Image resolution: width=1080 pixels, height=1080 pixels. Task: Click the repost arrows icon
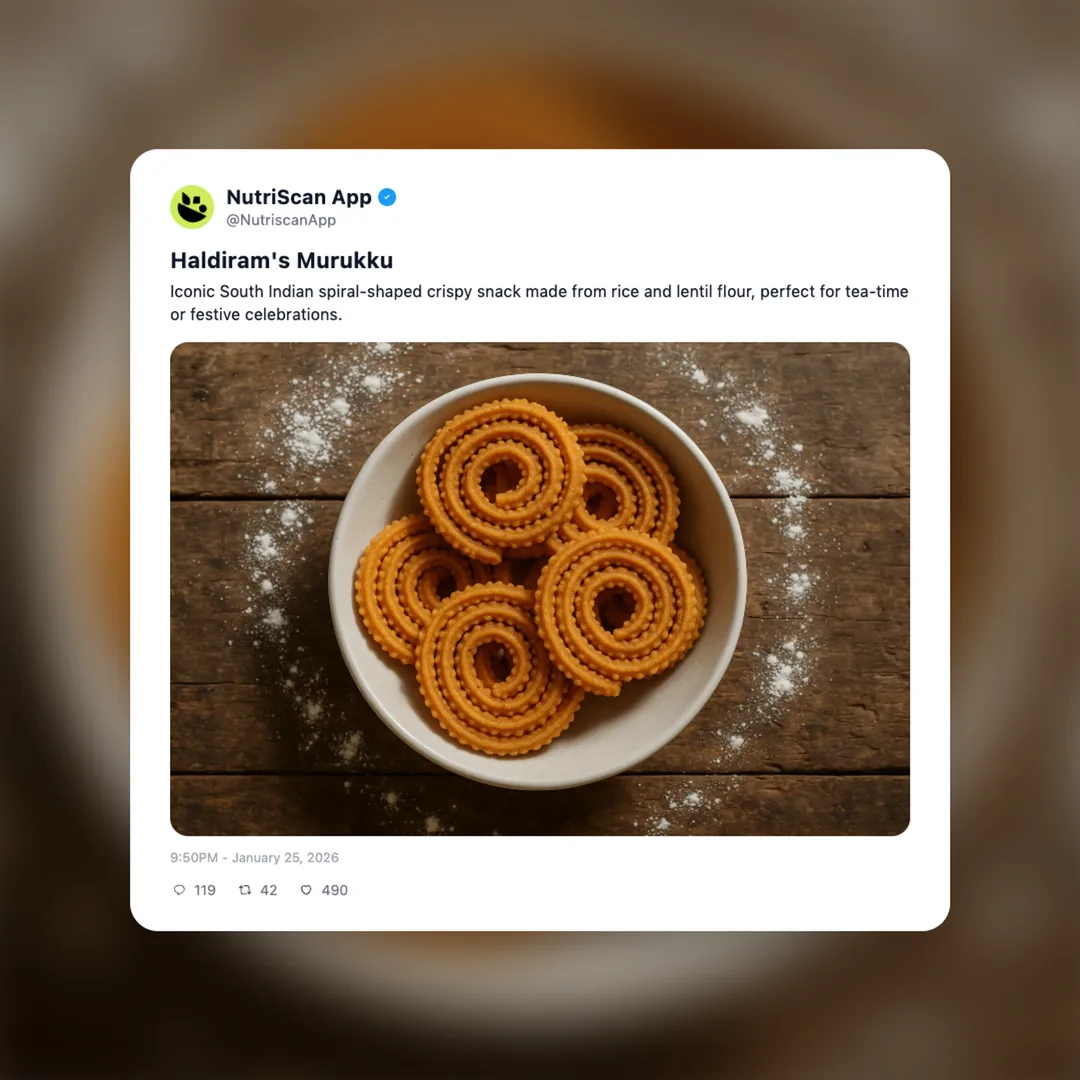click(245, 890)
